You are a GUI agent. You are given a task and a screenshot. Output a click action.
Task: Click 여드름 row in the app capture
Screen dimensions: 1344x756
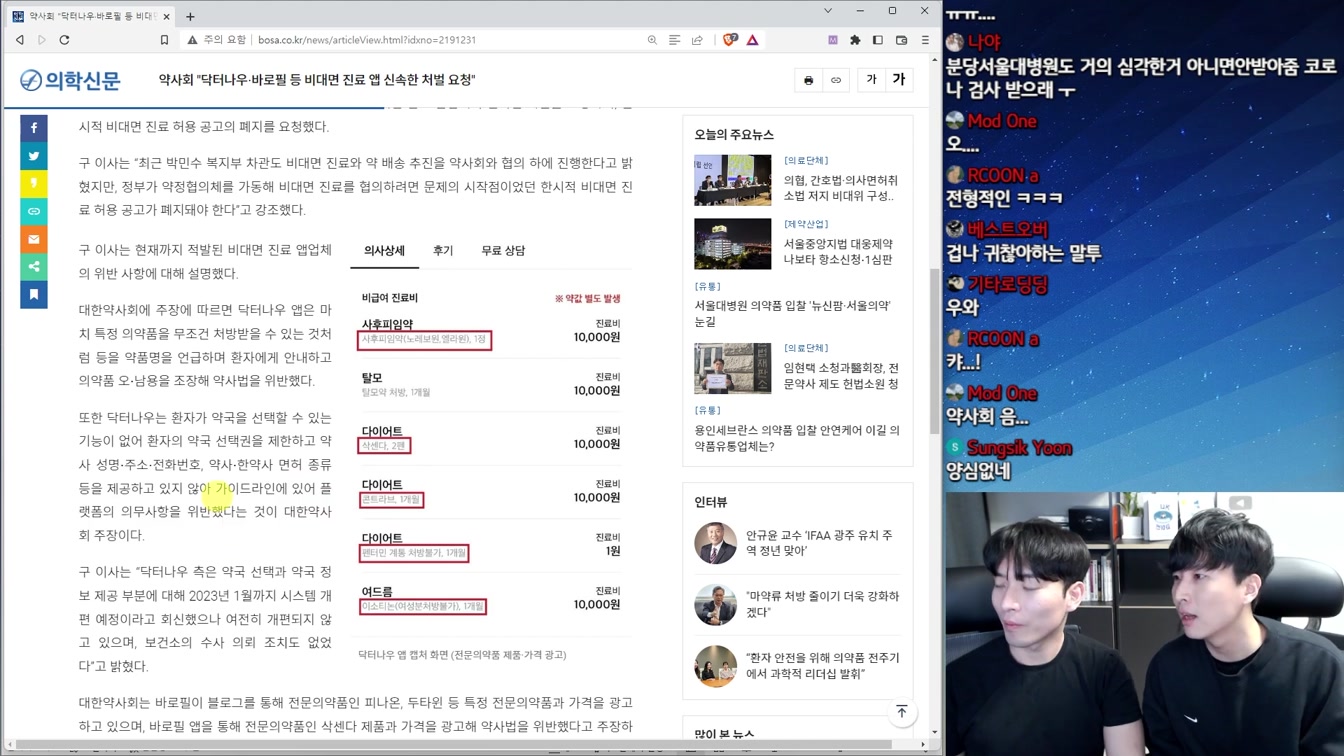pos(490,598)
